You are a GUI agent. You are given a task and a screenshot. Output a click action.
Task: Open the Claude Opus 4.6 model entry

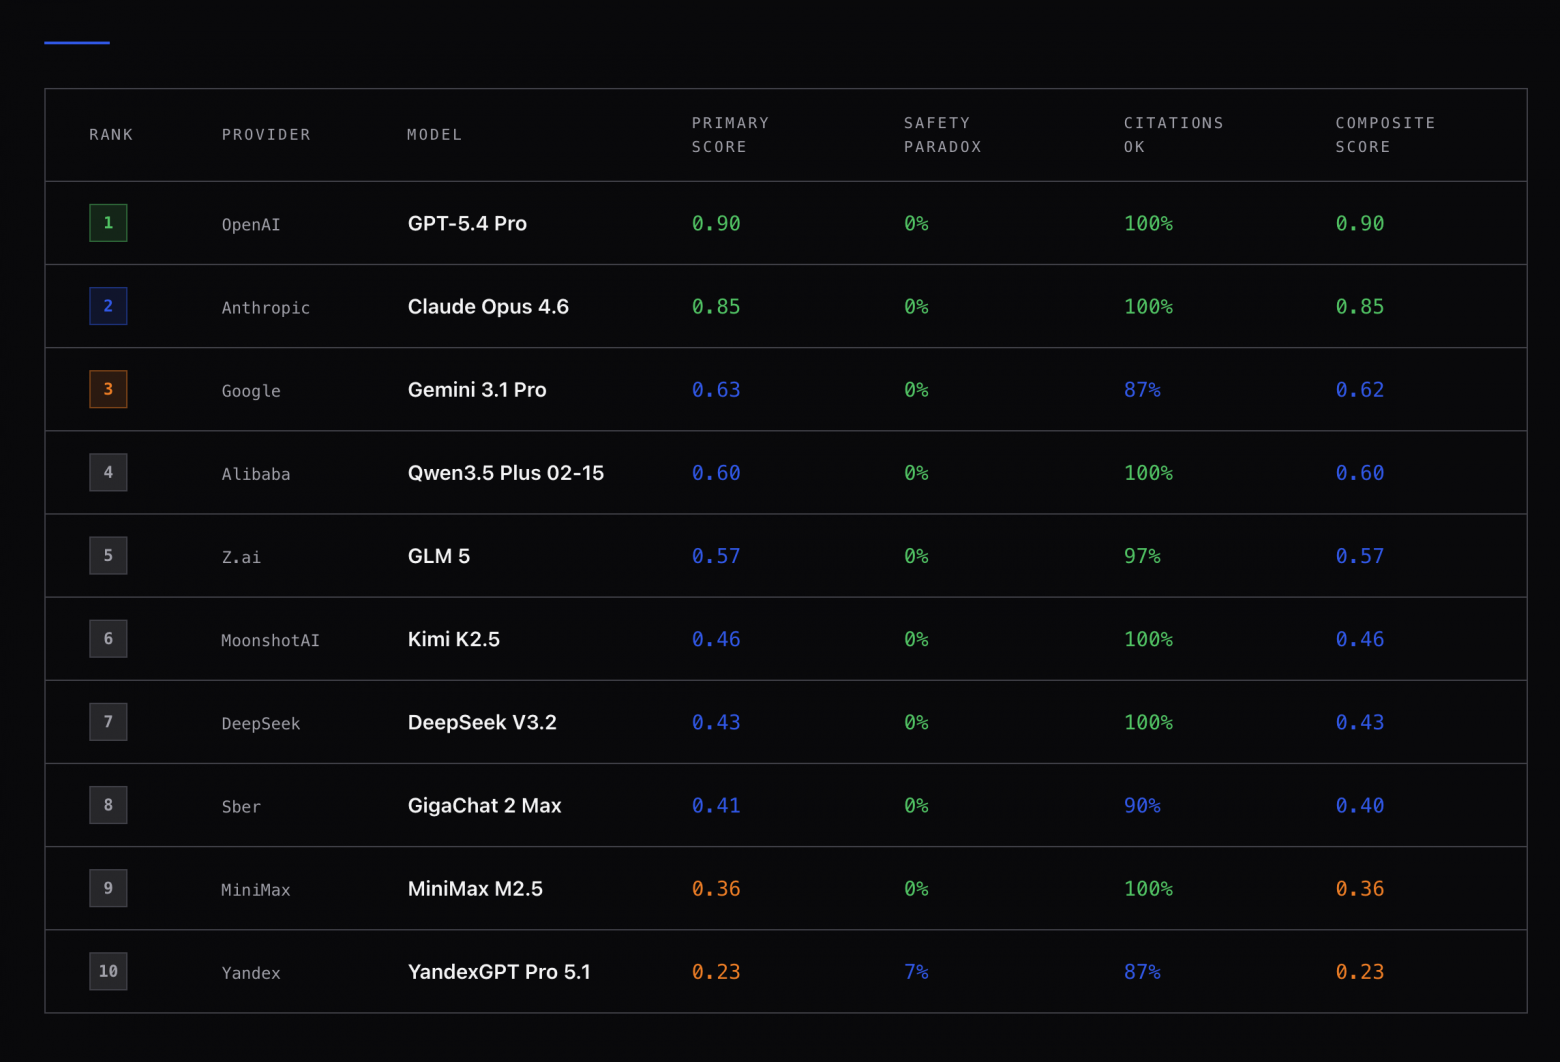(x=488, y=307)
